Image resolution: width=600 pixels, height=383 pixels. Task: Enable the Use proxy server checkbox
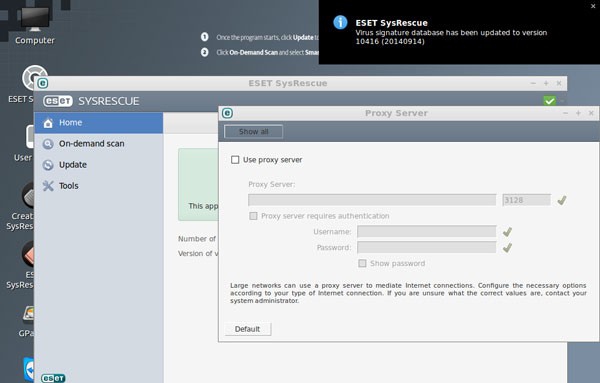tap(235, 160)
